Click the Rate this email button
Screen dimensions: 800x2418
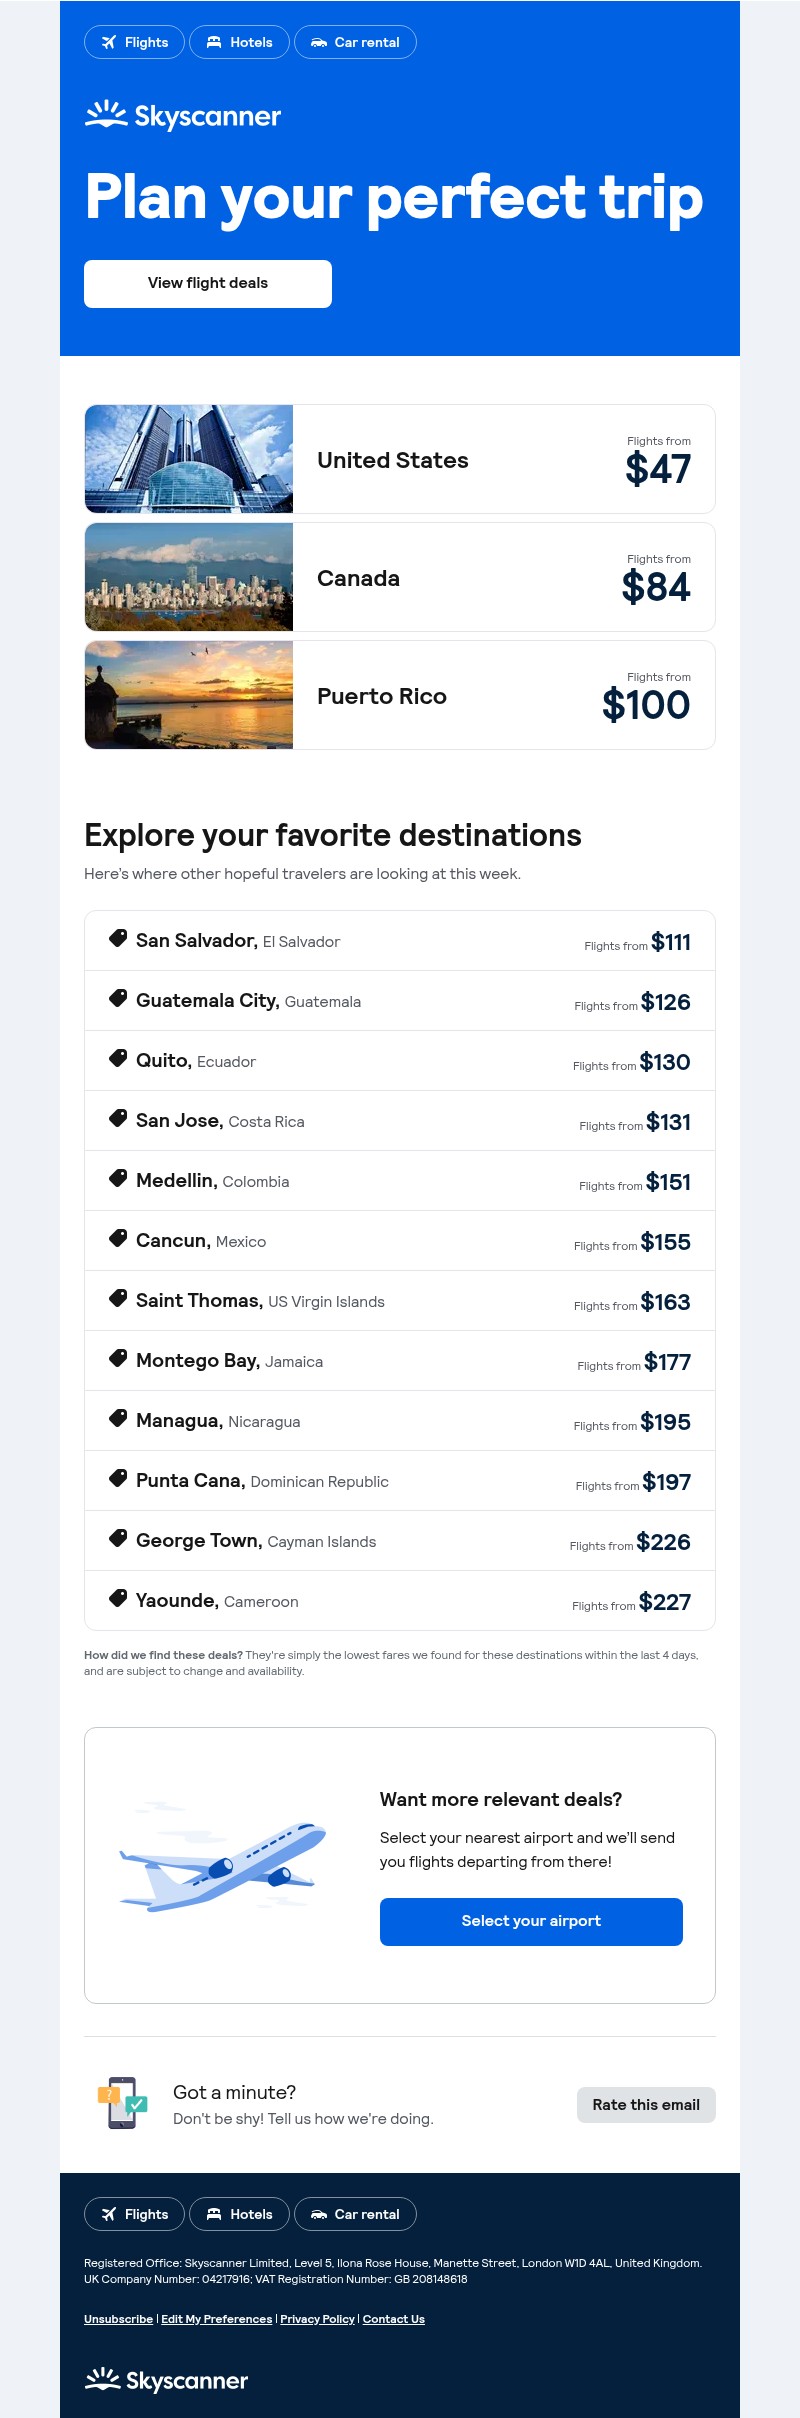tap(646, 2105)
